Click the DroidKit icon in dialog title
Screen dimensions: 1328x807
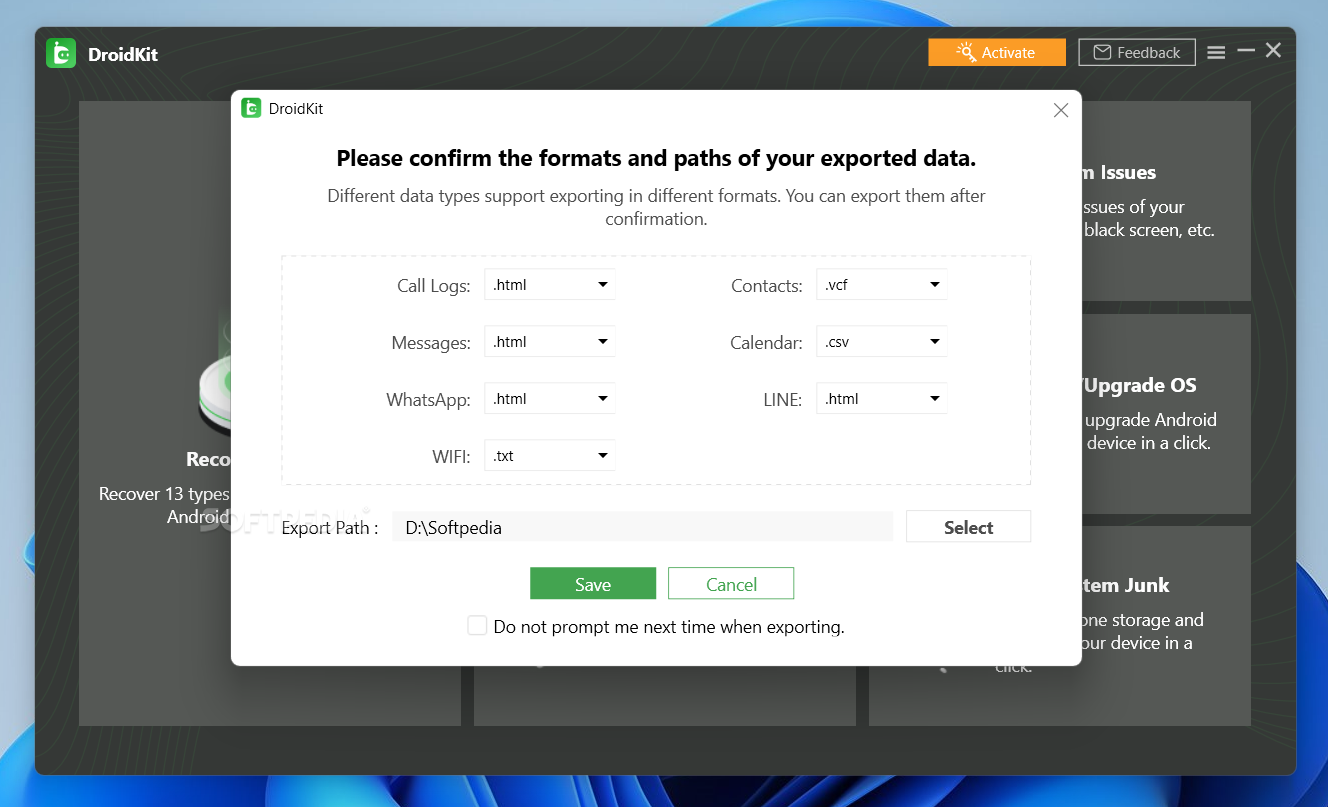pyautogui.click(x=251, y=108)
